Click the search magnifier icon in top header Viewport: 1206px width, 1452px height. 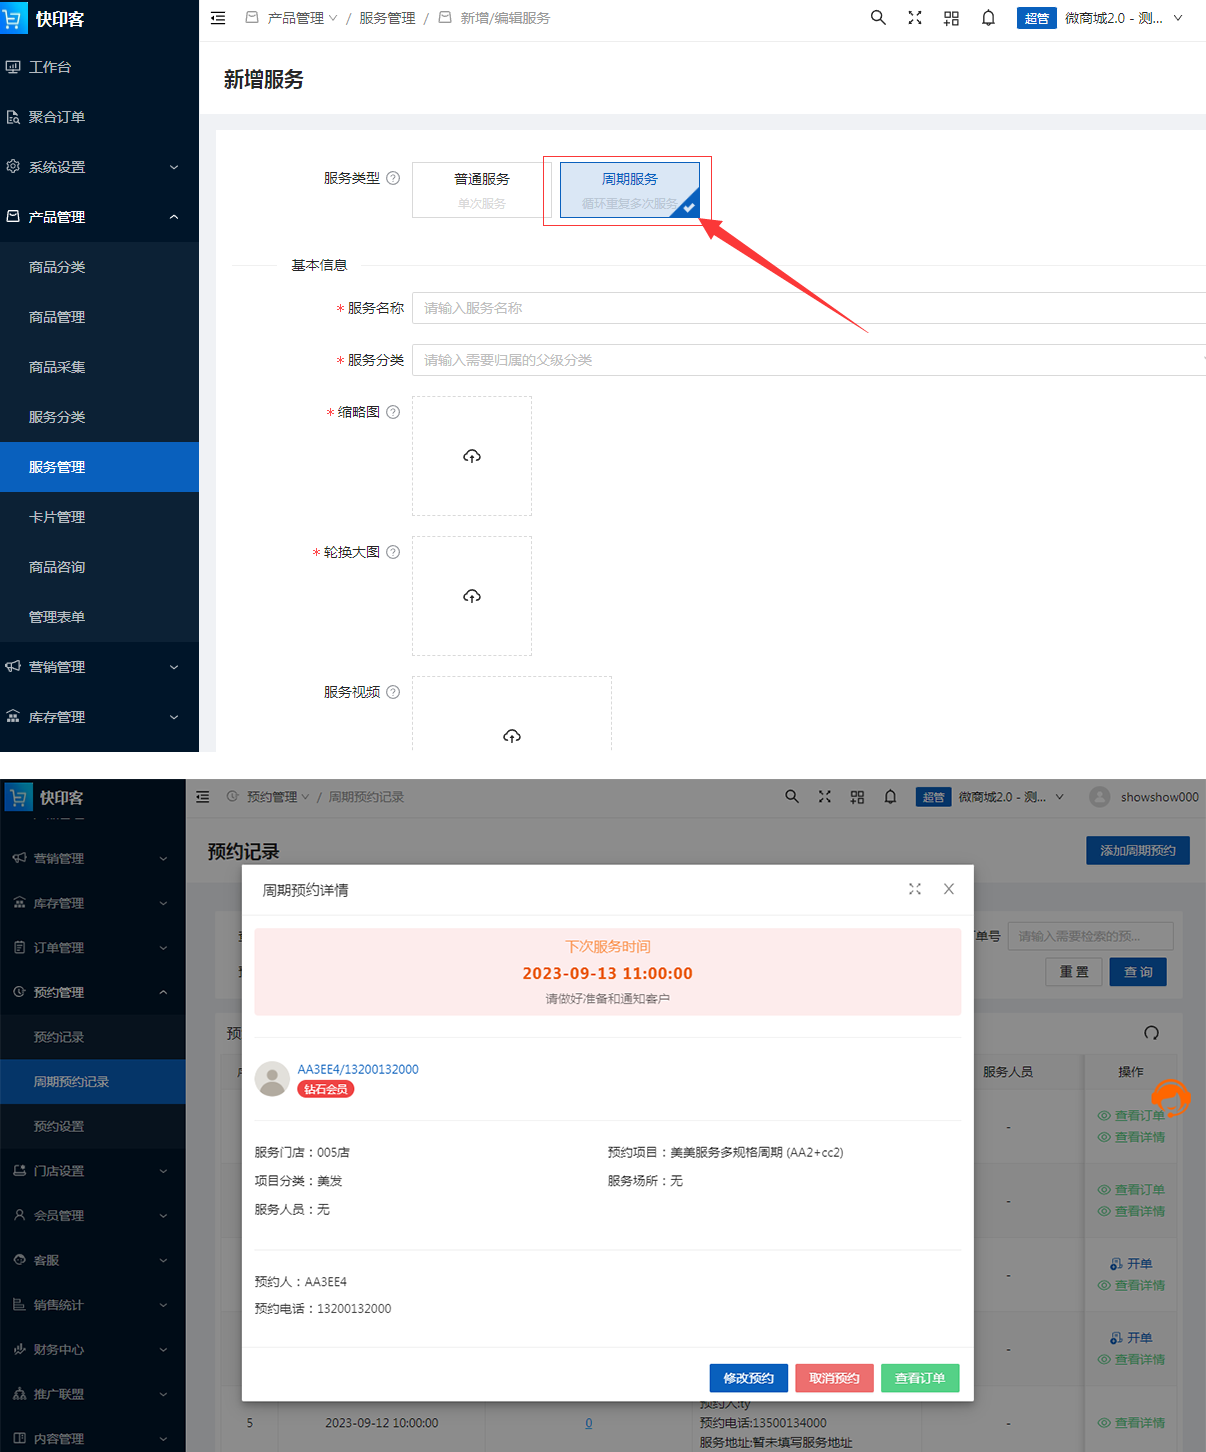(878, 18)
